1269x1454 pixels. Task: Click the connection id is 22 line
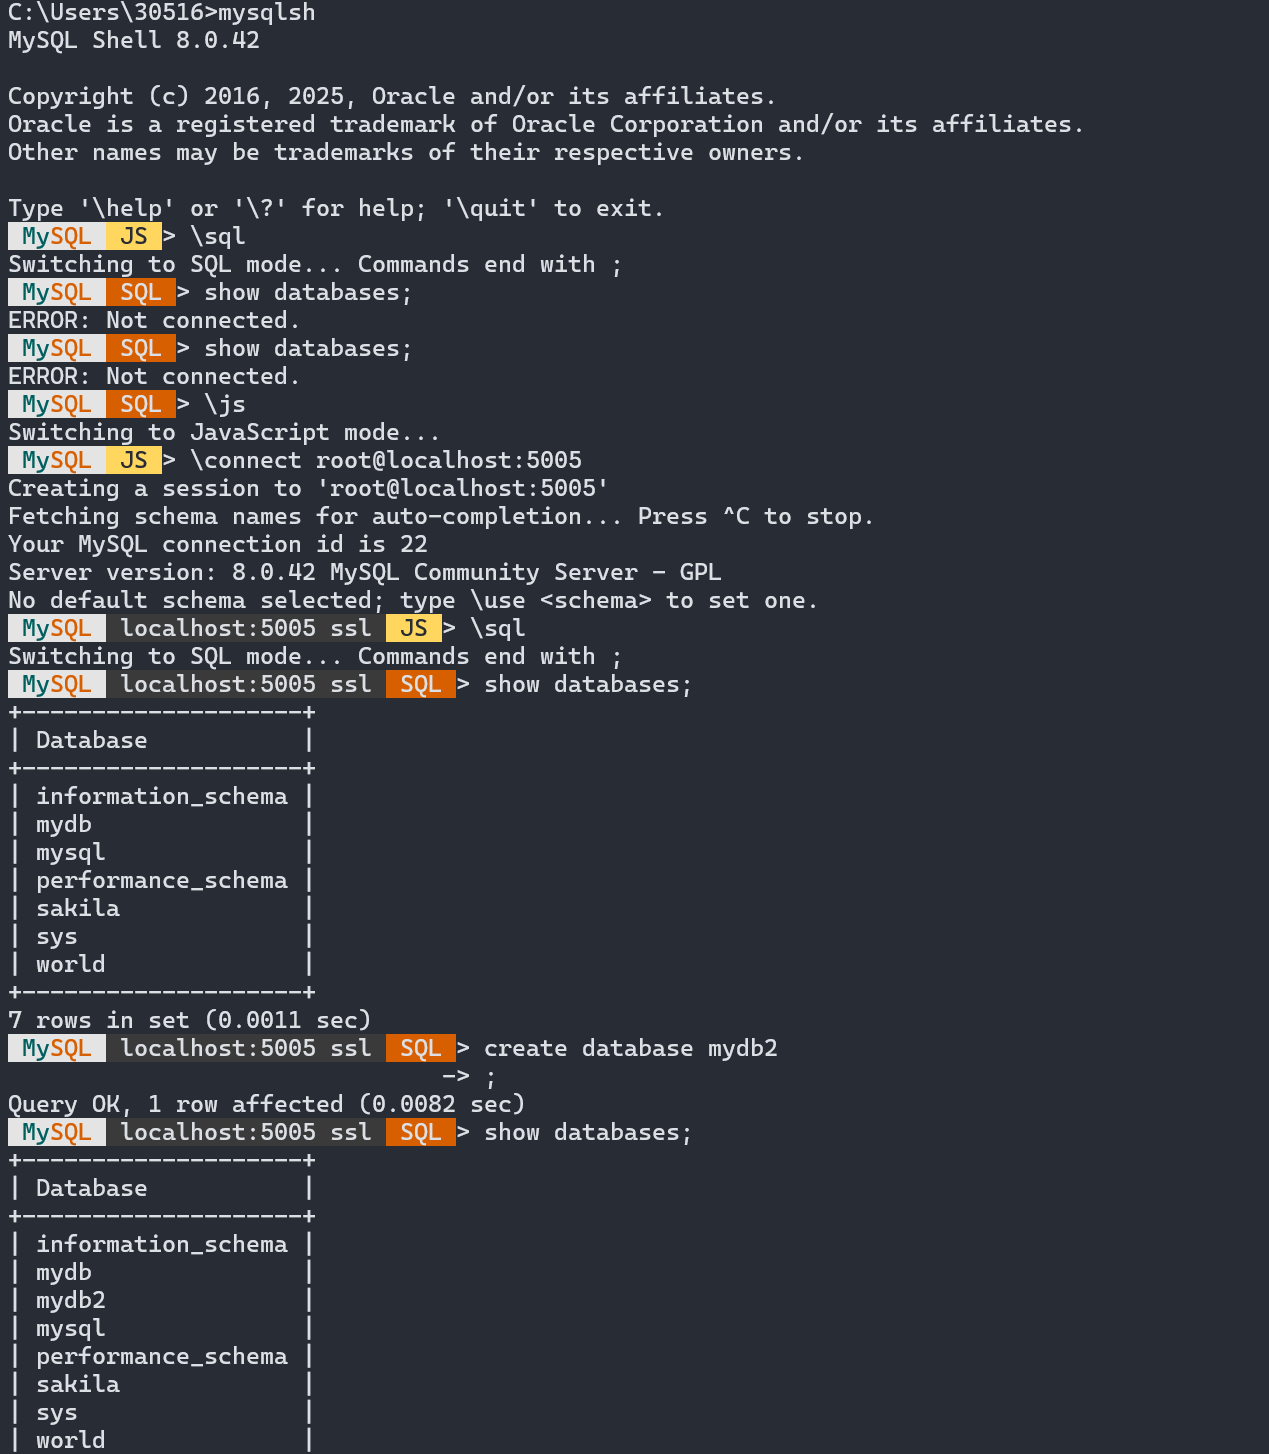click(218, 545)
